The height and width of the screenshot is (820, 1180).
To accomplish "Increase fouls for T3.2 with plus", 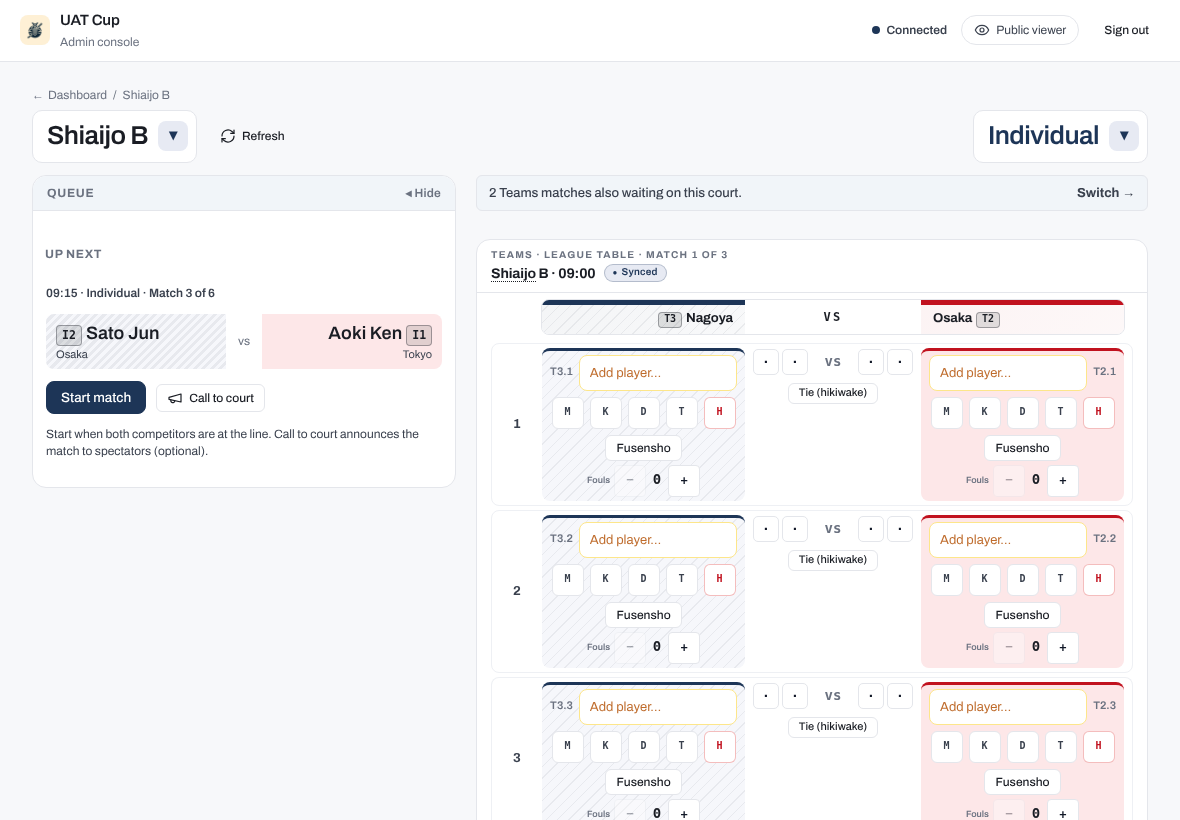I will pyautogui.click(x=684, y=647).
